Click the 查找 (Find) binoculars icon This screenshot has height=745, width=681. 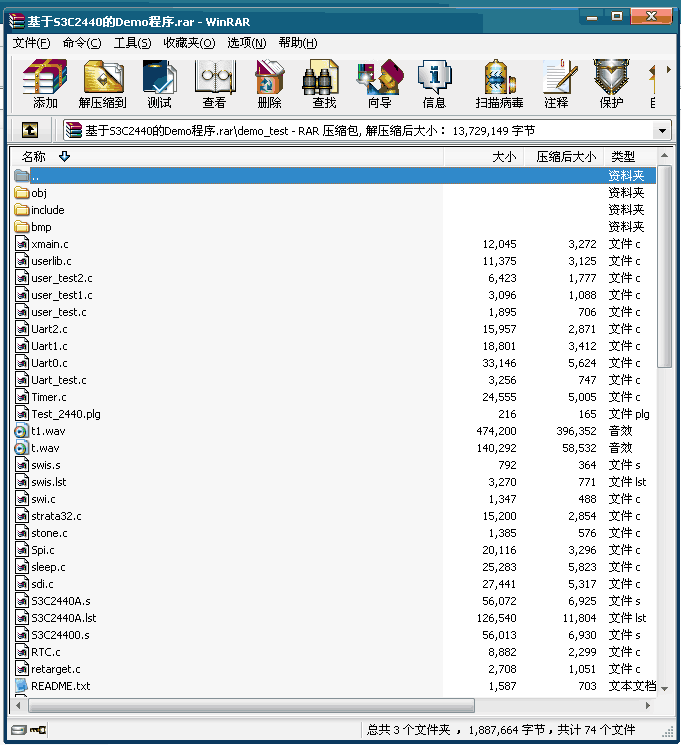click(x=320, y=77)
